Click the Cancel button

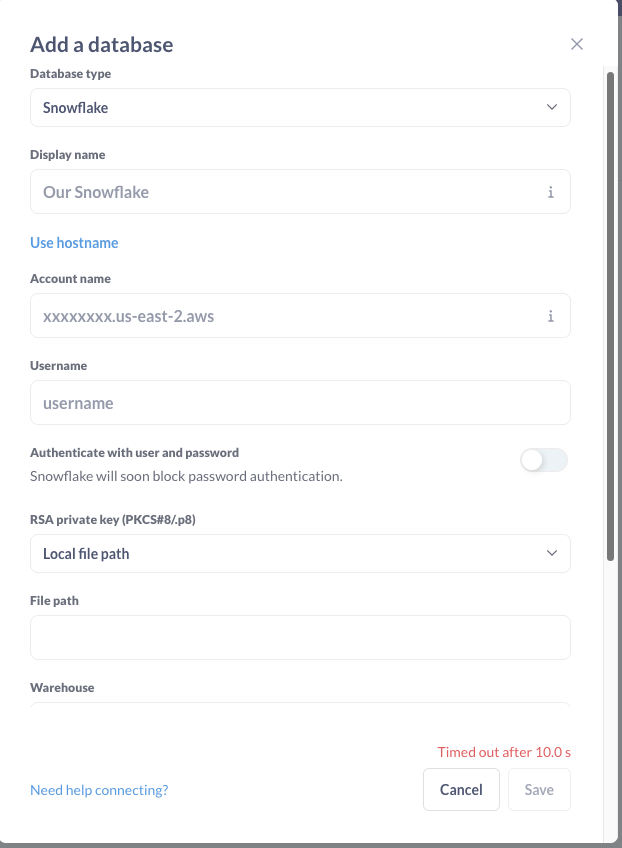pos(461,790)
